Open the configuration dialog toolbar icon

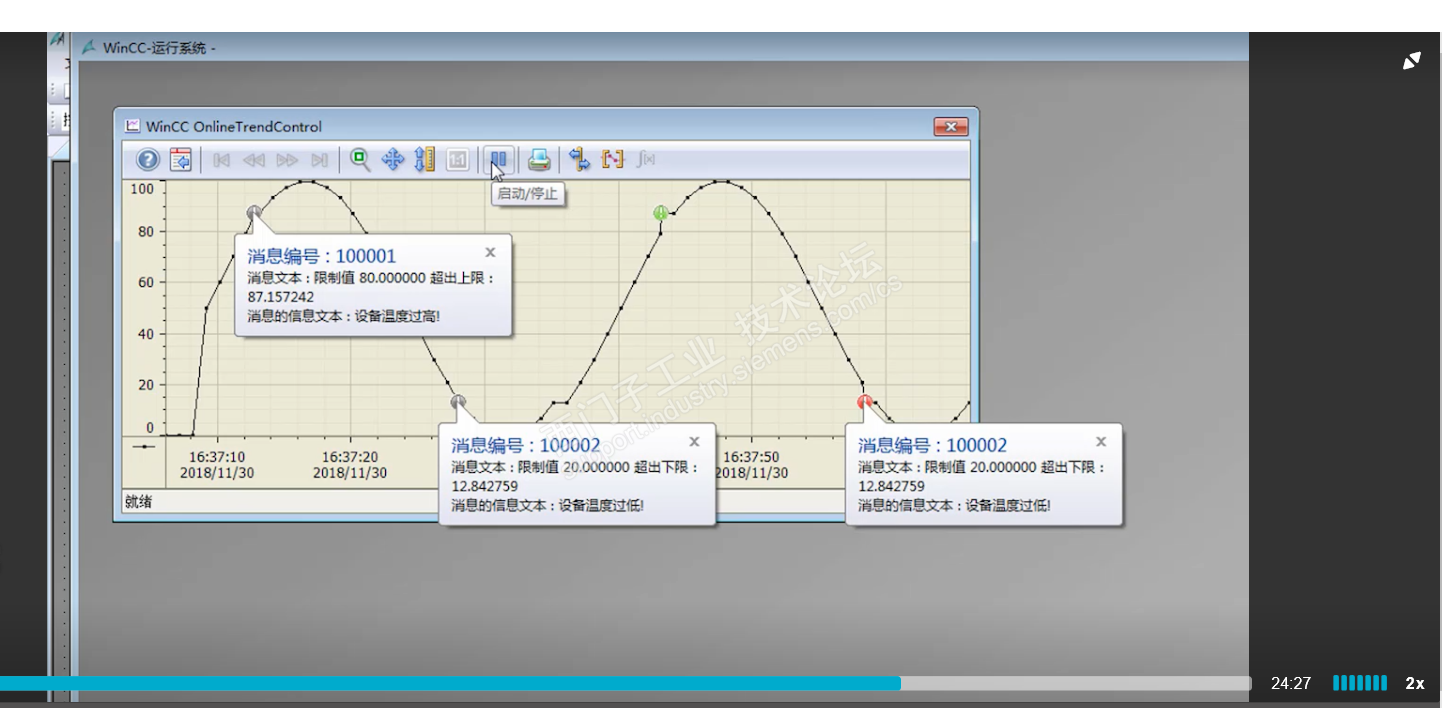click(181, 159)
